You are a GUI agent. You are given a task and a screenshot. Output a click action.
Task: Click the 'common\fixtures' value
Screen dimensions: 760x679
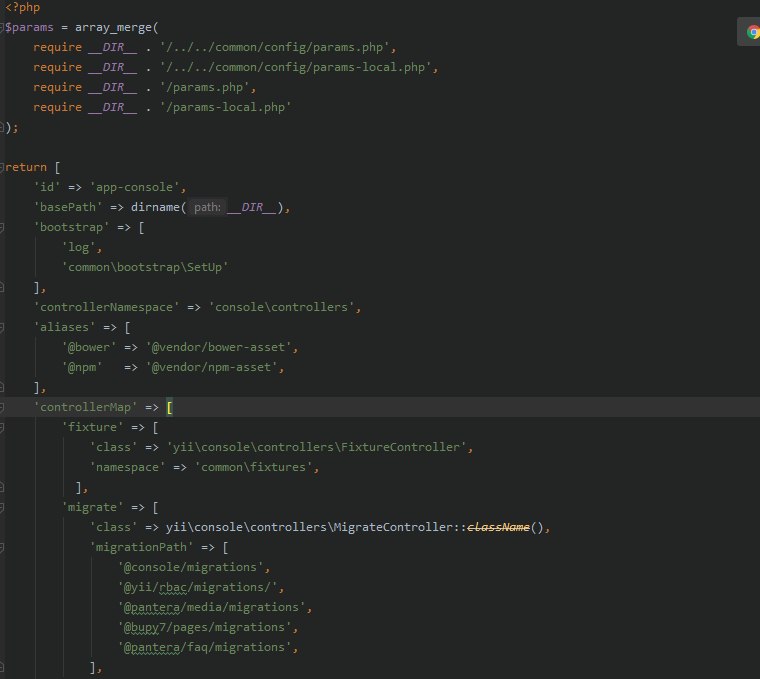[253, 467]
